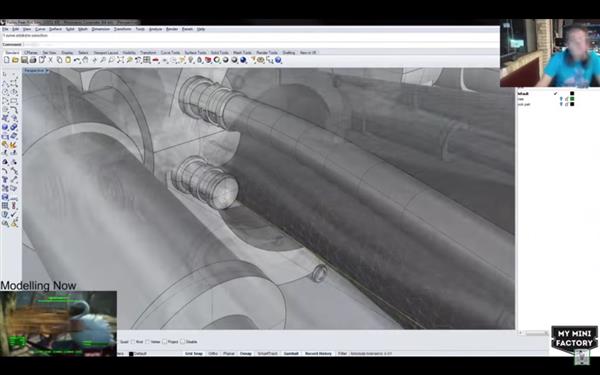This screenshot has height=375, width=600.
Task: Click the blue Help sphere icon
Action: [278, 60]
